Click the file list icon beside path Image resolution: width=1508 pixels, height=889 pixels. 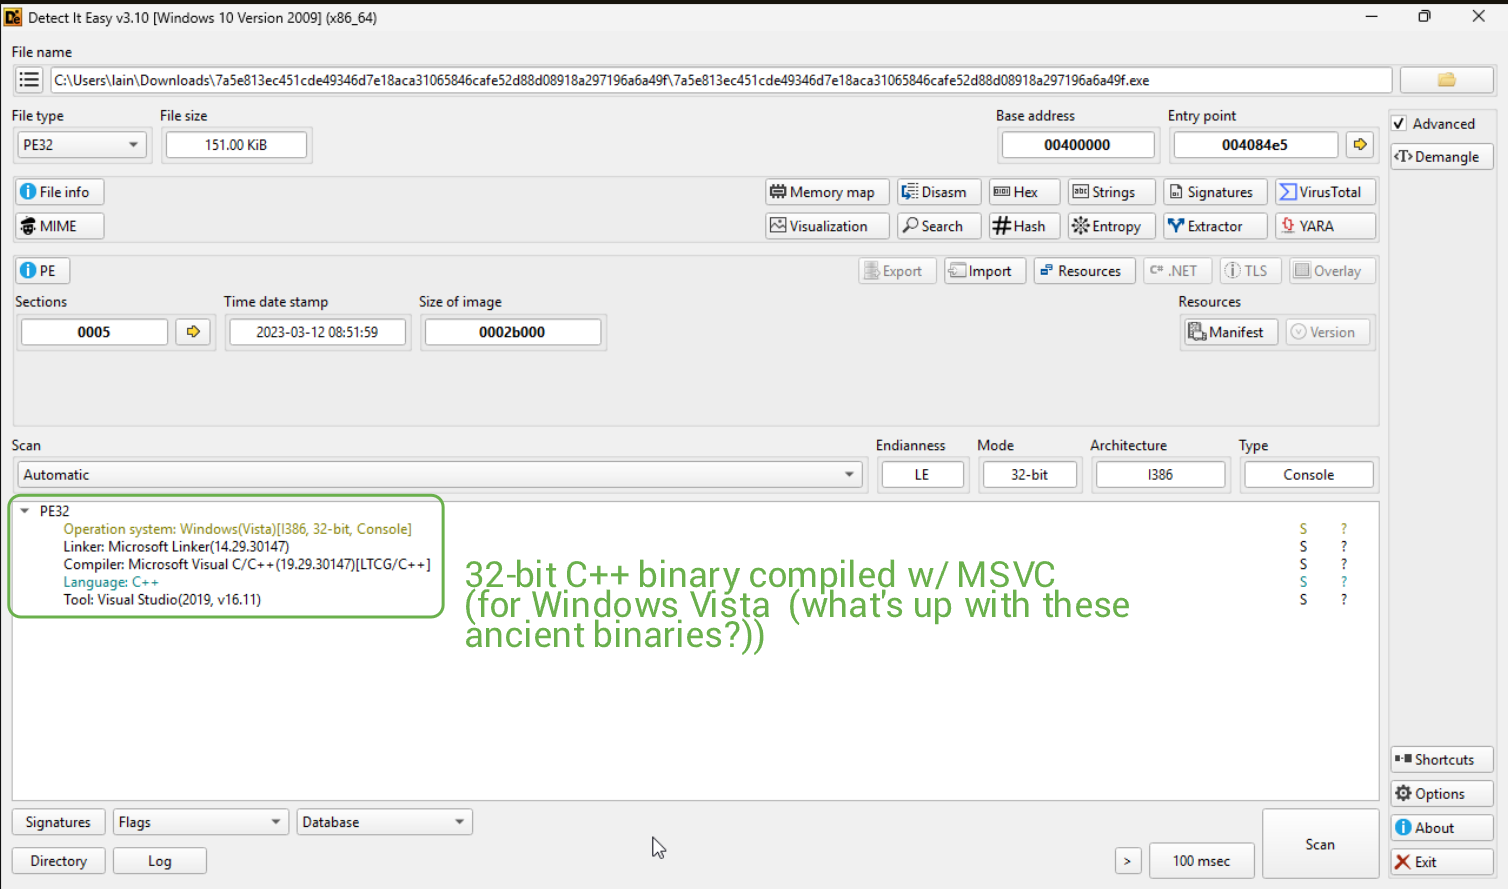click(x=29, y=80)
